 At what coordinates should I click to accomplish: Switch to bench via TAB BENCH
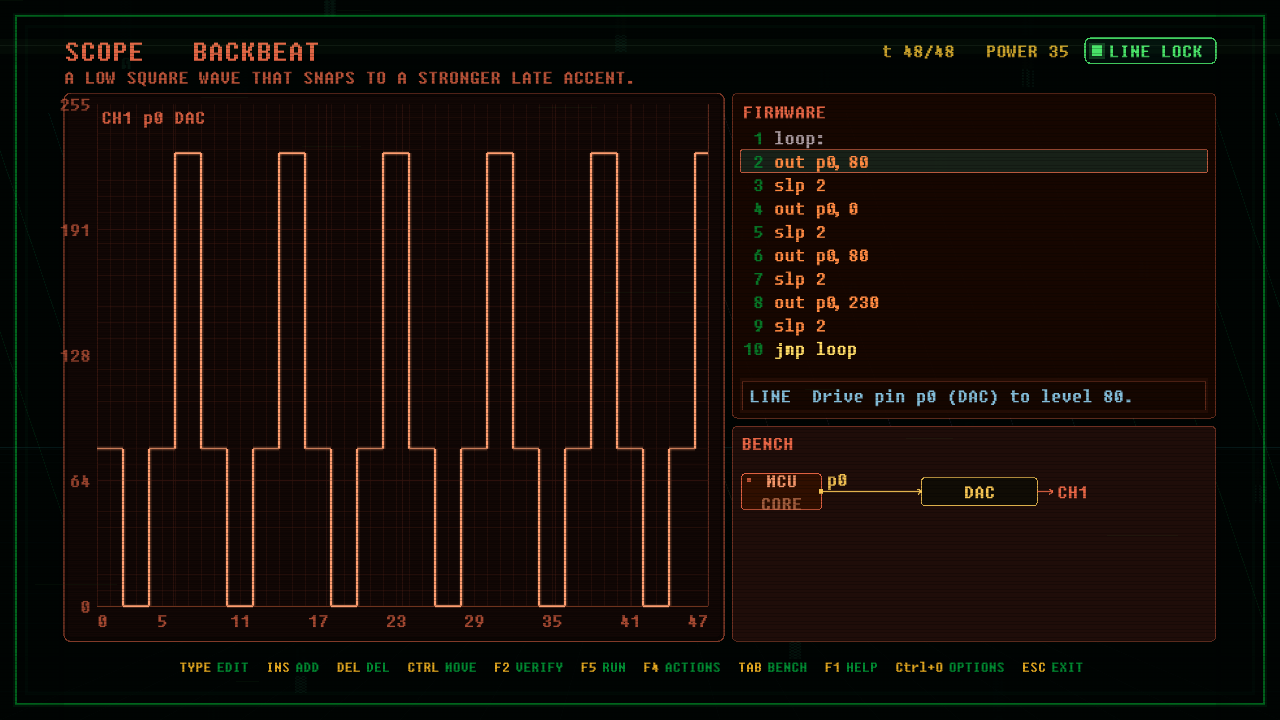(x=773, y=667)
